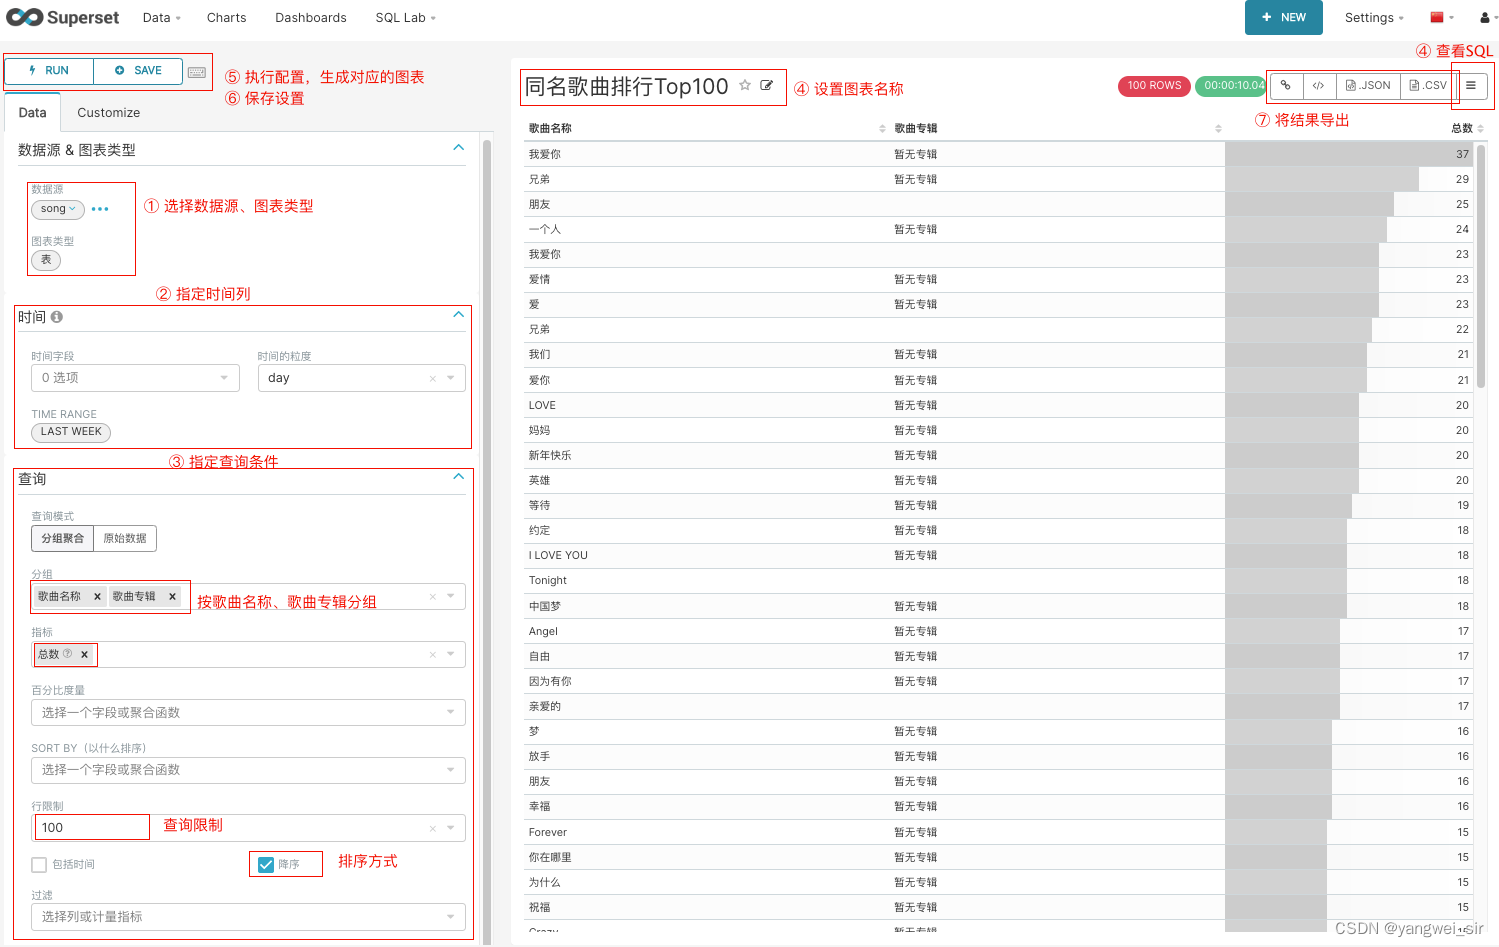The image size is (1499, 947).
Task: Remove 歌曲名称 from grouping
Action: tap(97, 597)
